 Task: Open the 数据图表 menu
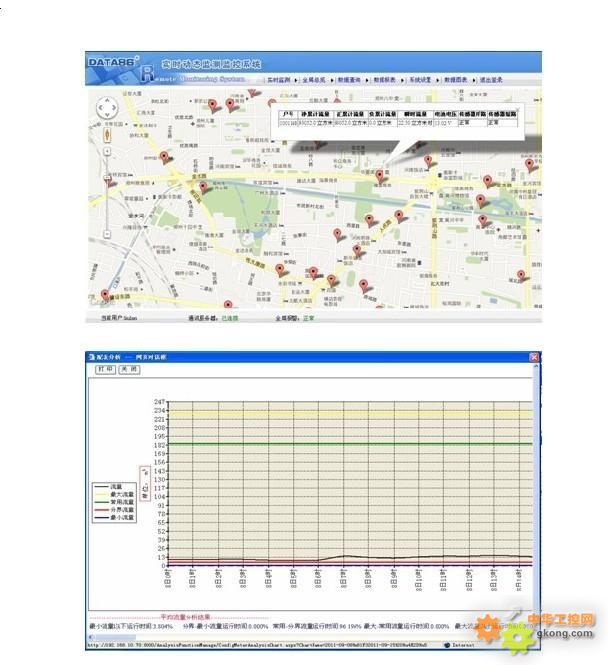[x=456, y=79]
